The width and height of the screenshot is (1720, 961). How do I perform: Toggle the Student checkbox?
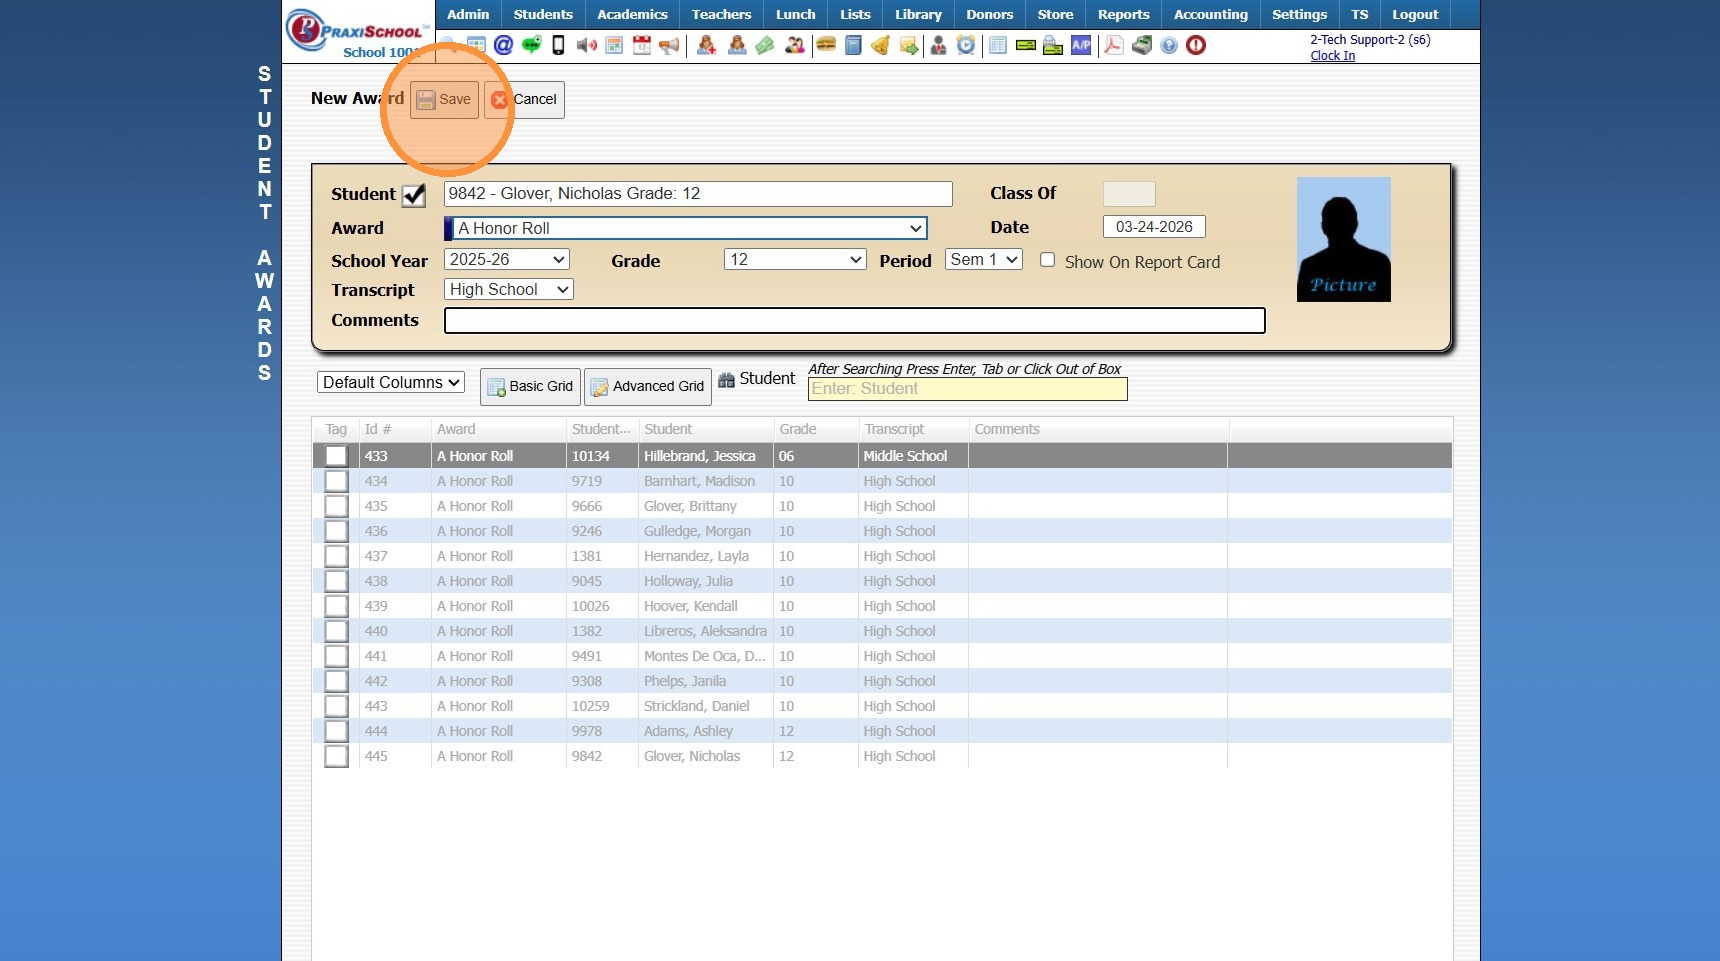(414, 195)
